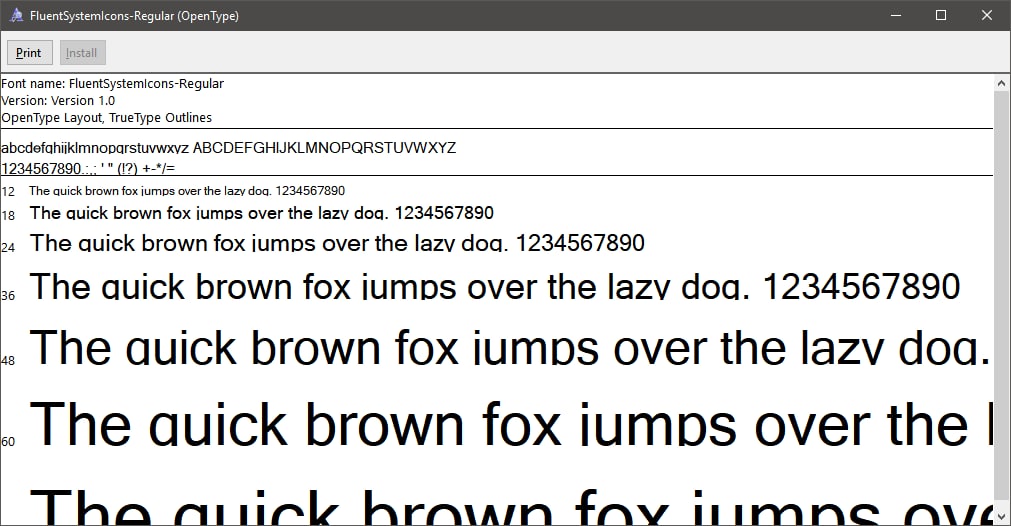The image size is (1011, 526).
Task: Click the Font name: FluentSystemIcons-Regular line
Action: point(112,84)
